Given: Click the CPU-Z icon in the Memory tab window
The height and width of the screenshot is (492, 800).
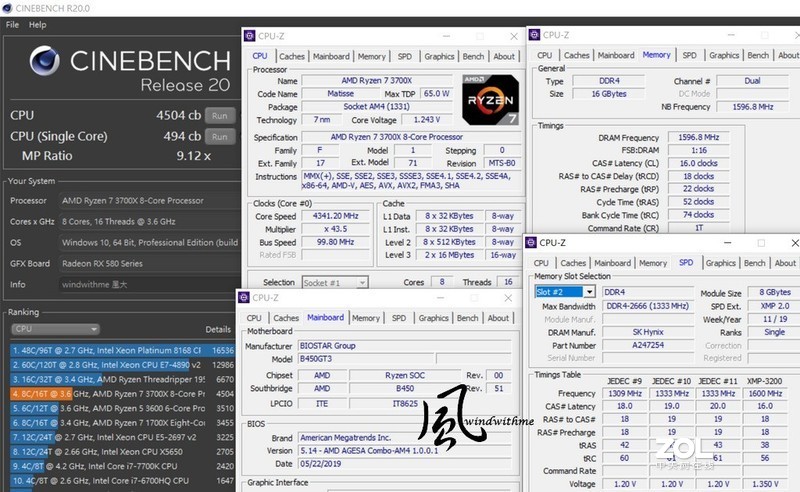Looking at the screenshot, I should [534, 35].
